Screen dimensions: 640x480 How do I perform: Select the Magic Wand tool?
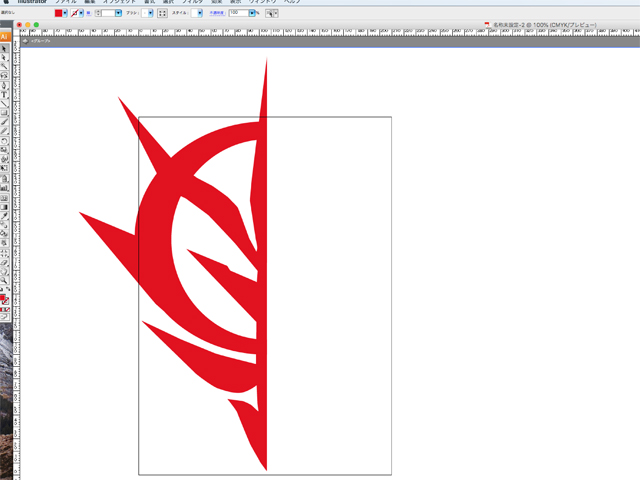pyautogui.click(x=4, y=66)
